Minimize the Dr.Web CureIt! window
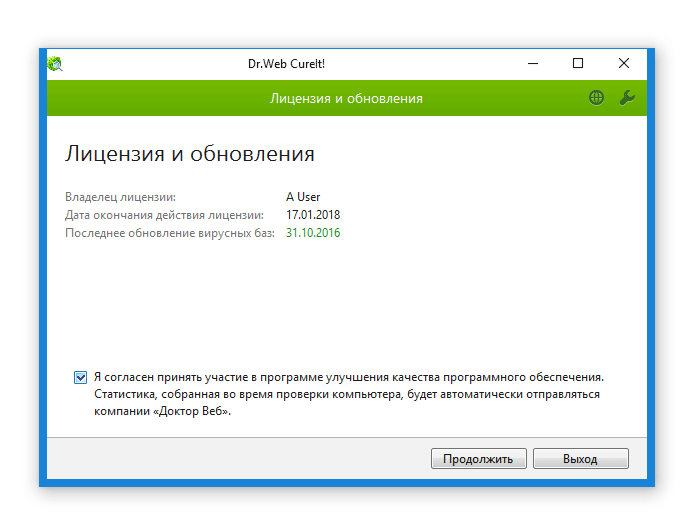Screen dimensions: 698x527 click(x=533, y=64)
